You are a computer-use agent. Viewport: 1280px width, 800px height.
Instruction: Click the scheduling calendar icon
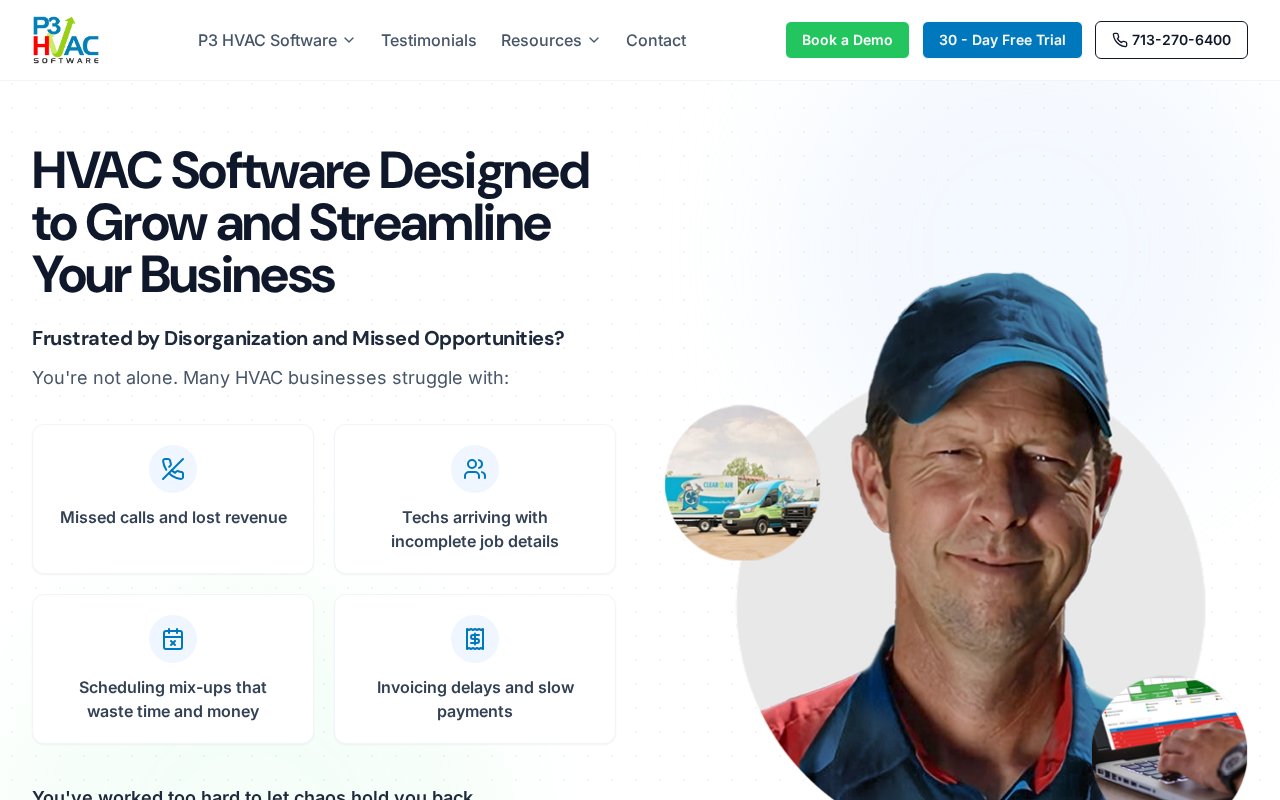tap(173, 639)
